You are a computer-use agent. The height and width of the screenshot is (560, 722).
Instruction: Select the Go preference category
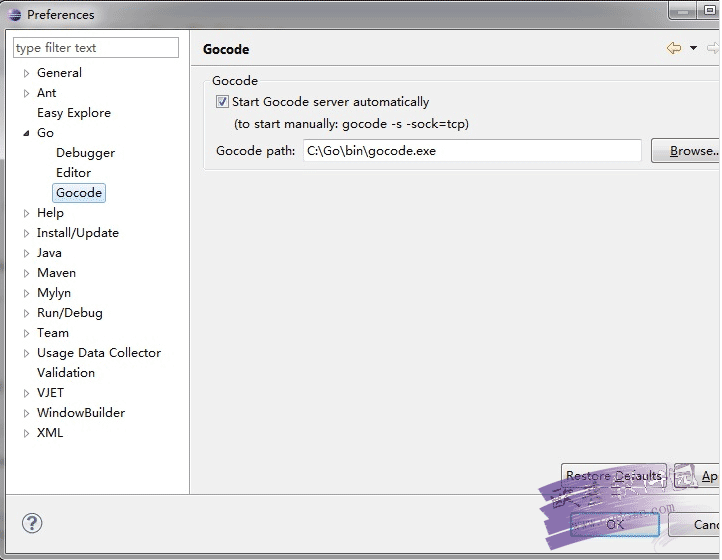(x=45, y=133)
